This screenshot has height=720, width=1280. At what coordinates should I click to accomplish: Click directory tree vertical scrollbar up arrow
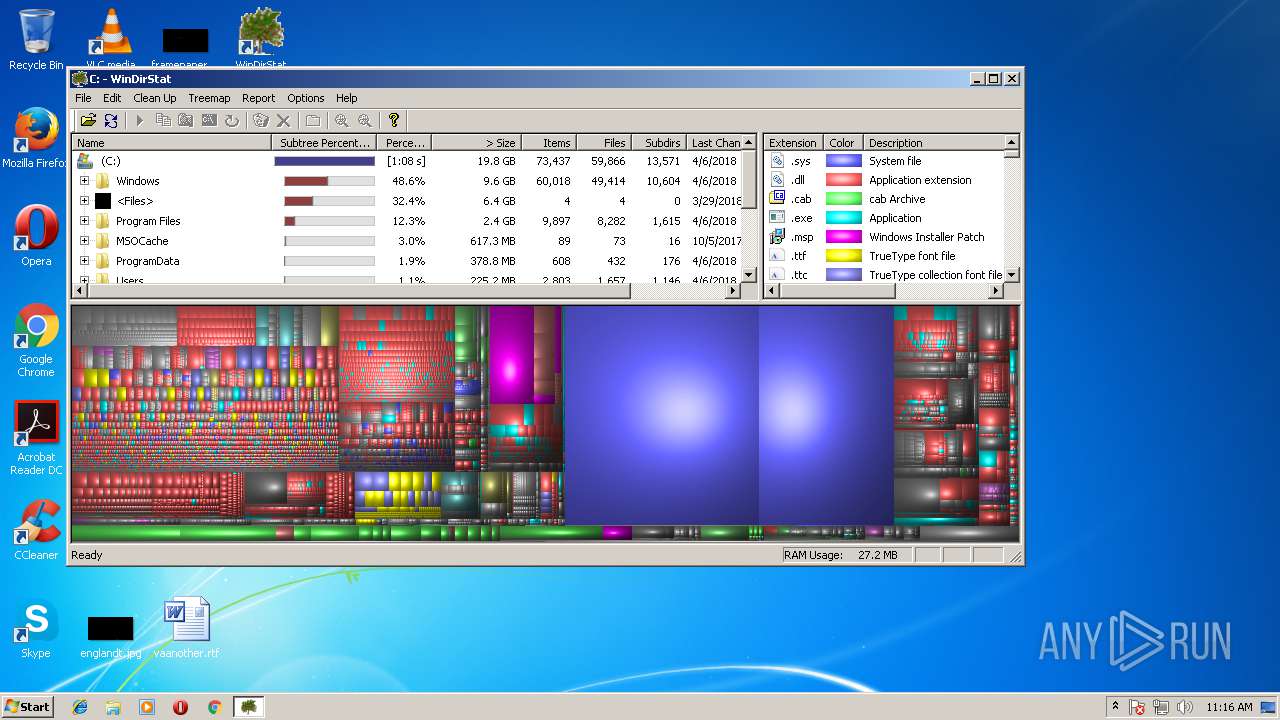click(x=749, y=143)
